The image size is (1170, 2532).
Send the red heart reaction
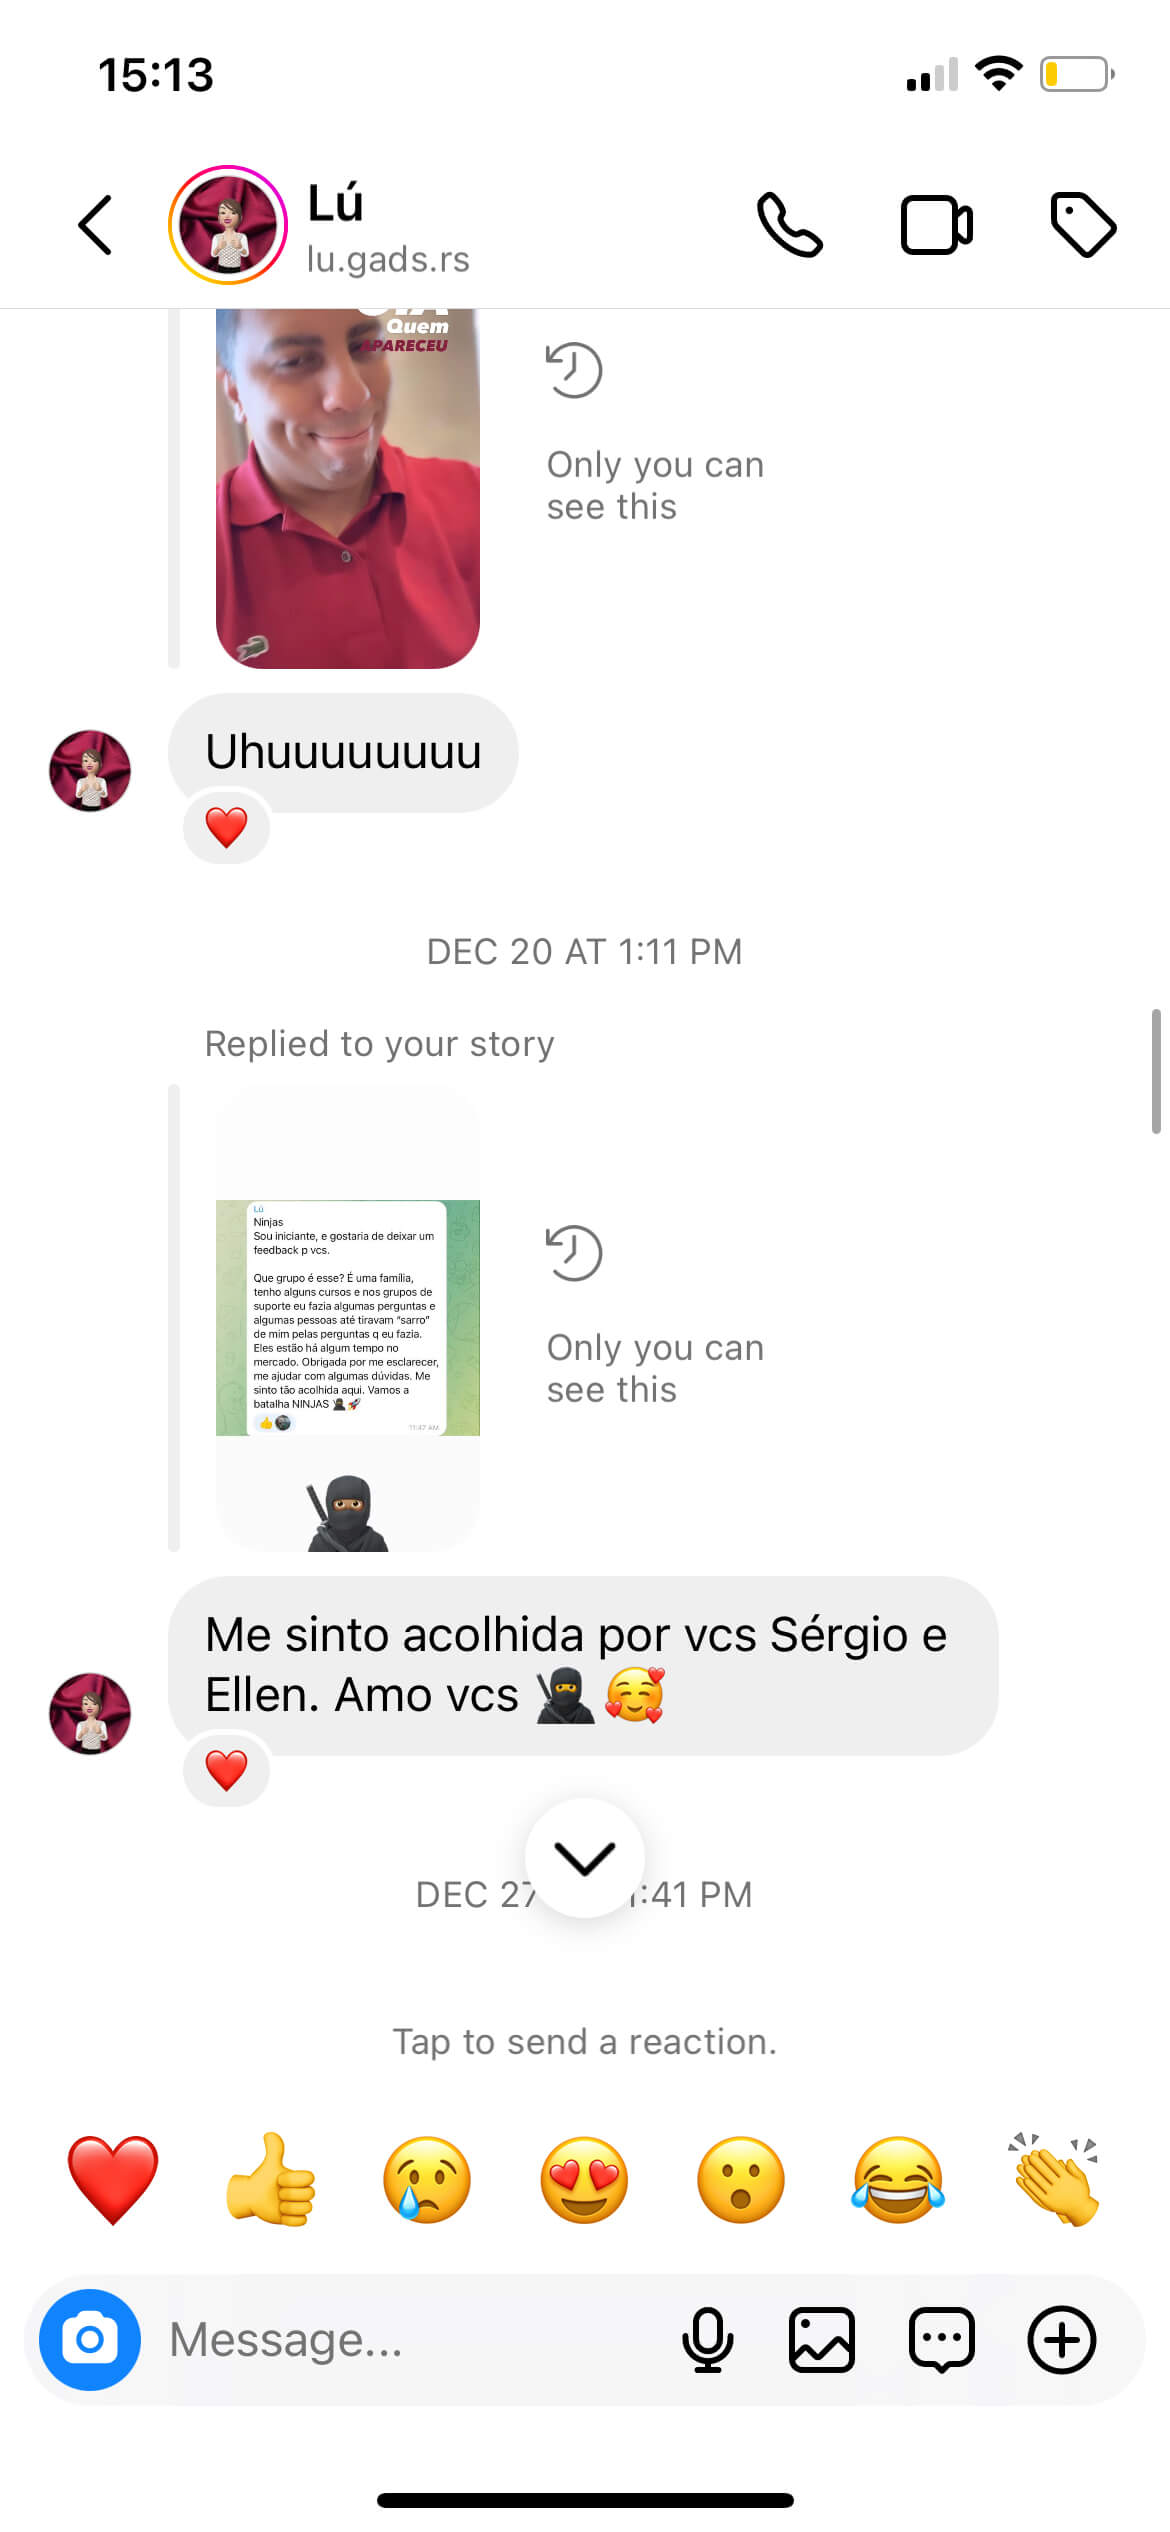point(113,2180)
